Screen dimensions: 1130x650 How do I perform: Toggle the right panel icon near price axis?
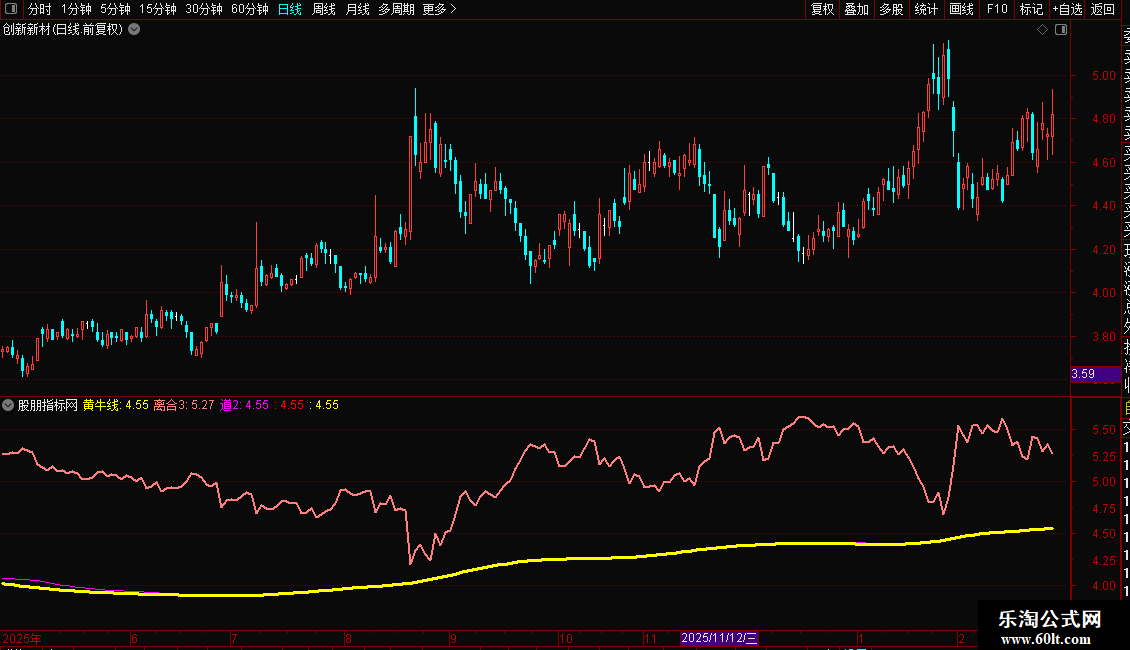pos(1061,30)
